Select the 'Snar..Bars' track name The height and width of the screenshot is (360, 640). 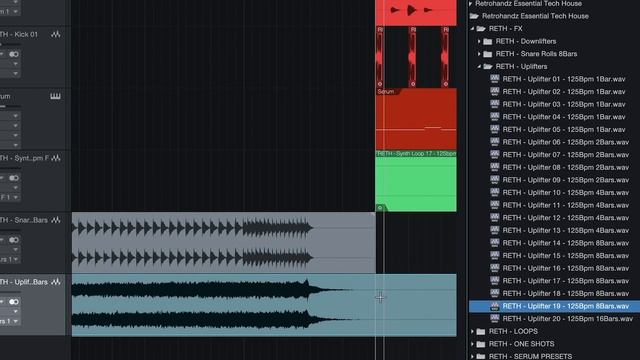(24, 220)
